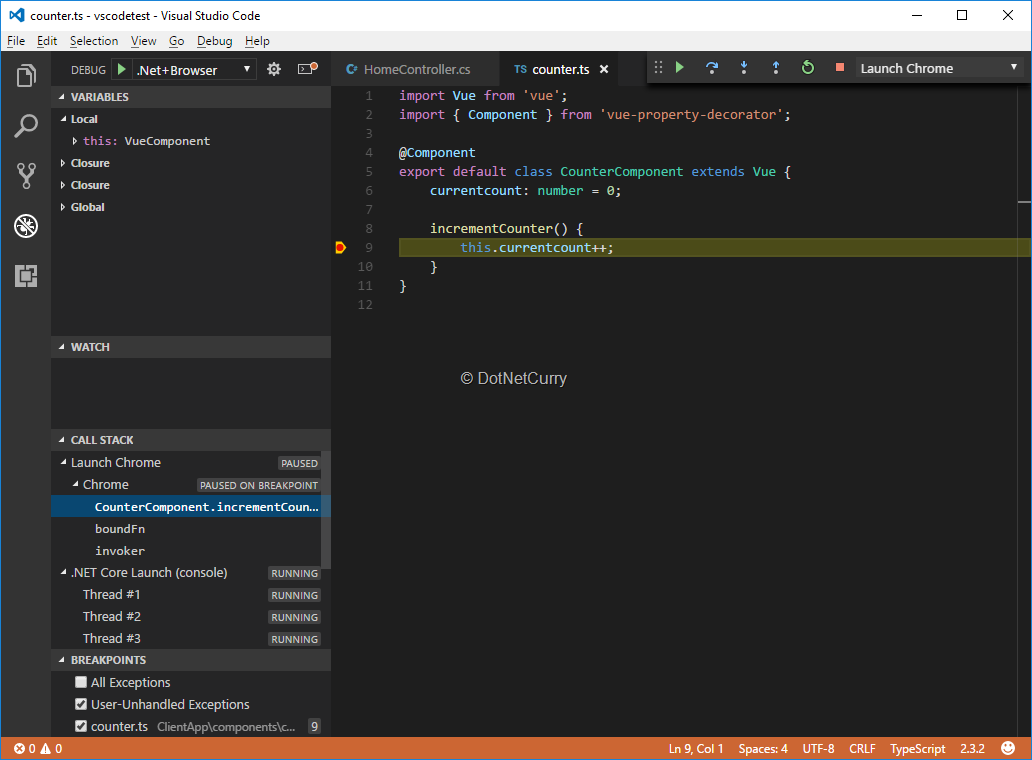Collapse the BREAKPOINTS section

62,660
